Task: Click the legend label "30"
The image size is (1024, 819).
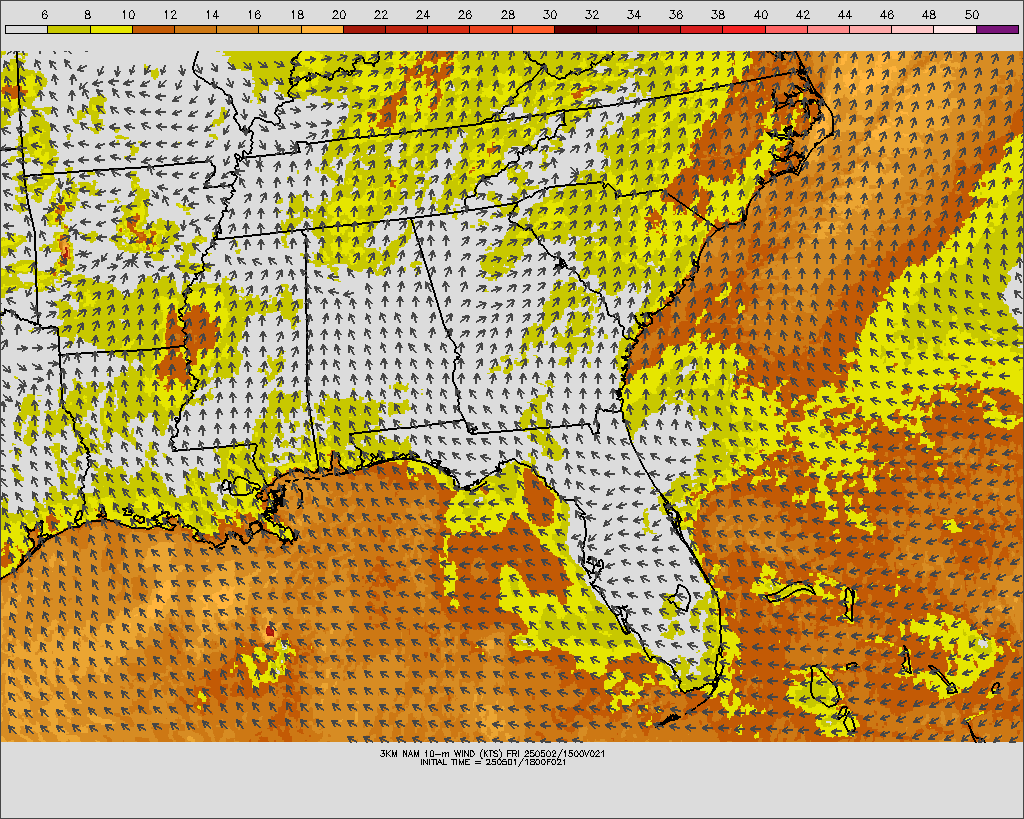Action: pyautogui.click(x=549, y=15)
